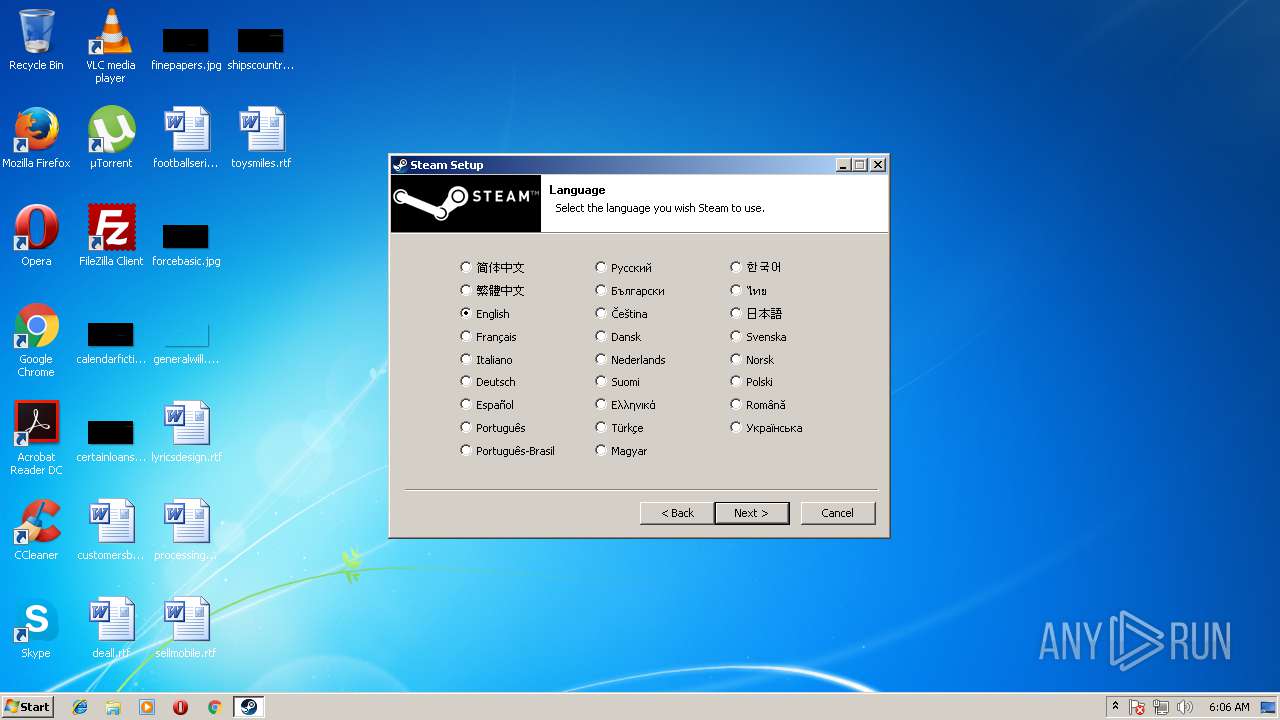Open Chrome from the taskbar
The height and width of the screenshot is (720, 1280).
[x=214, y=707]
